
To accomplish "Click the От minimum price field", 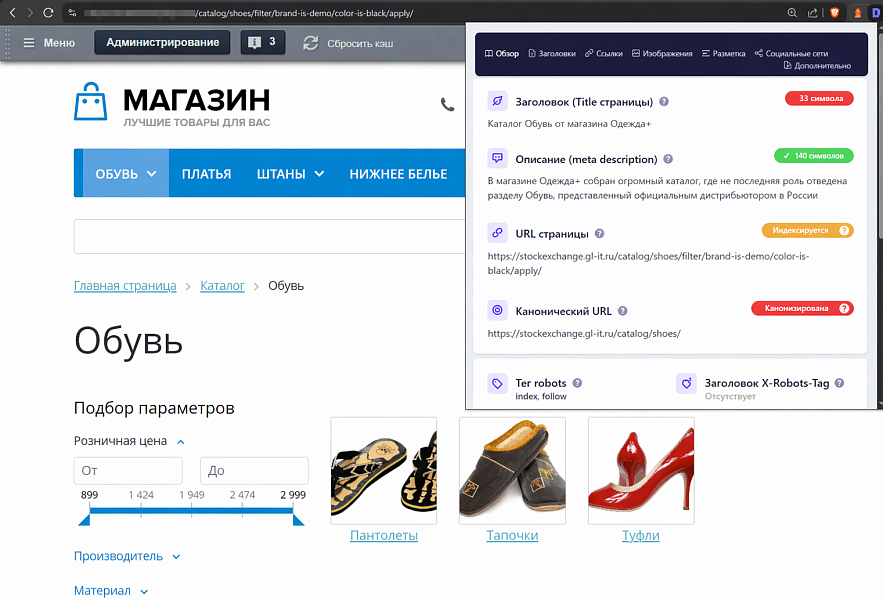I will point(128,471).
